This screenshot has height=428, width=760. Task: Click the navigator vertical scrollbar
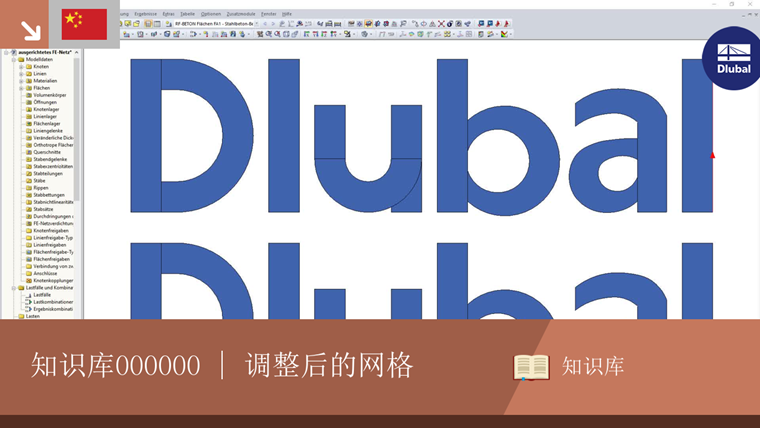pyautogui.click(x=77, y=128)
